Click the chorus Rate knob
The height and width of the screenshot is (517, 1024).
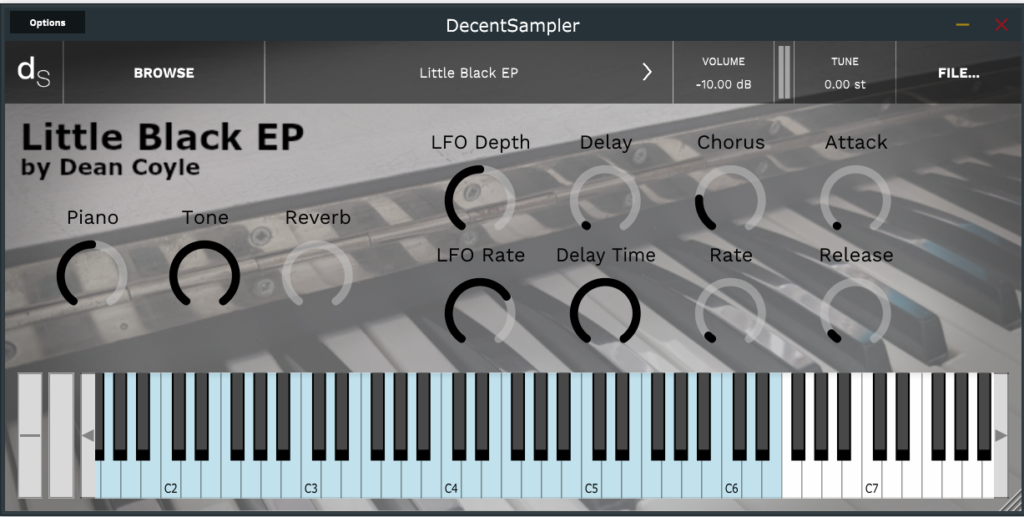pos(730,313)
